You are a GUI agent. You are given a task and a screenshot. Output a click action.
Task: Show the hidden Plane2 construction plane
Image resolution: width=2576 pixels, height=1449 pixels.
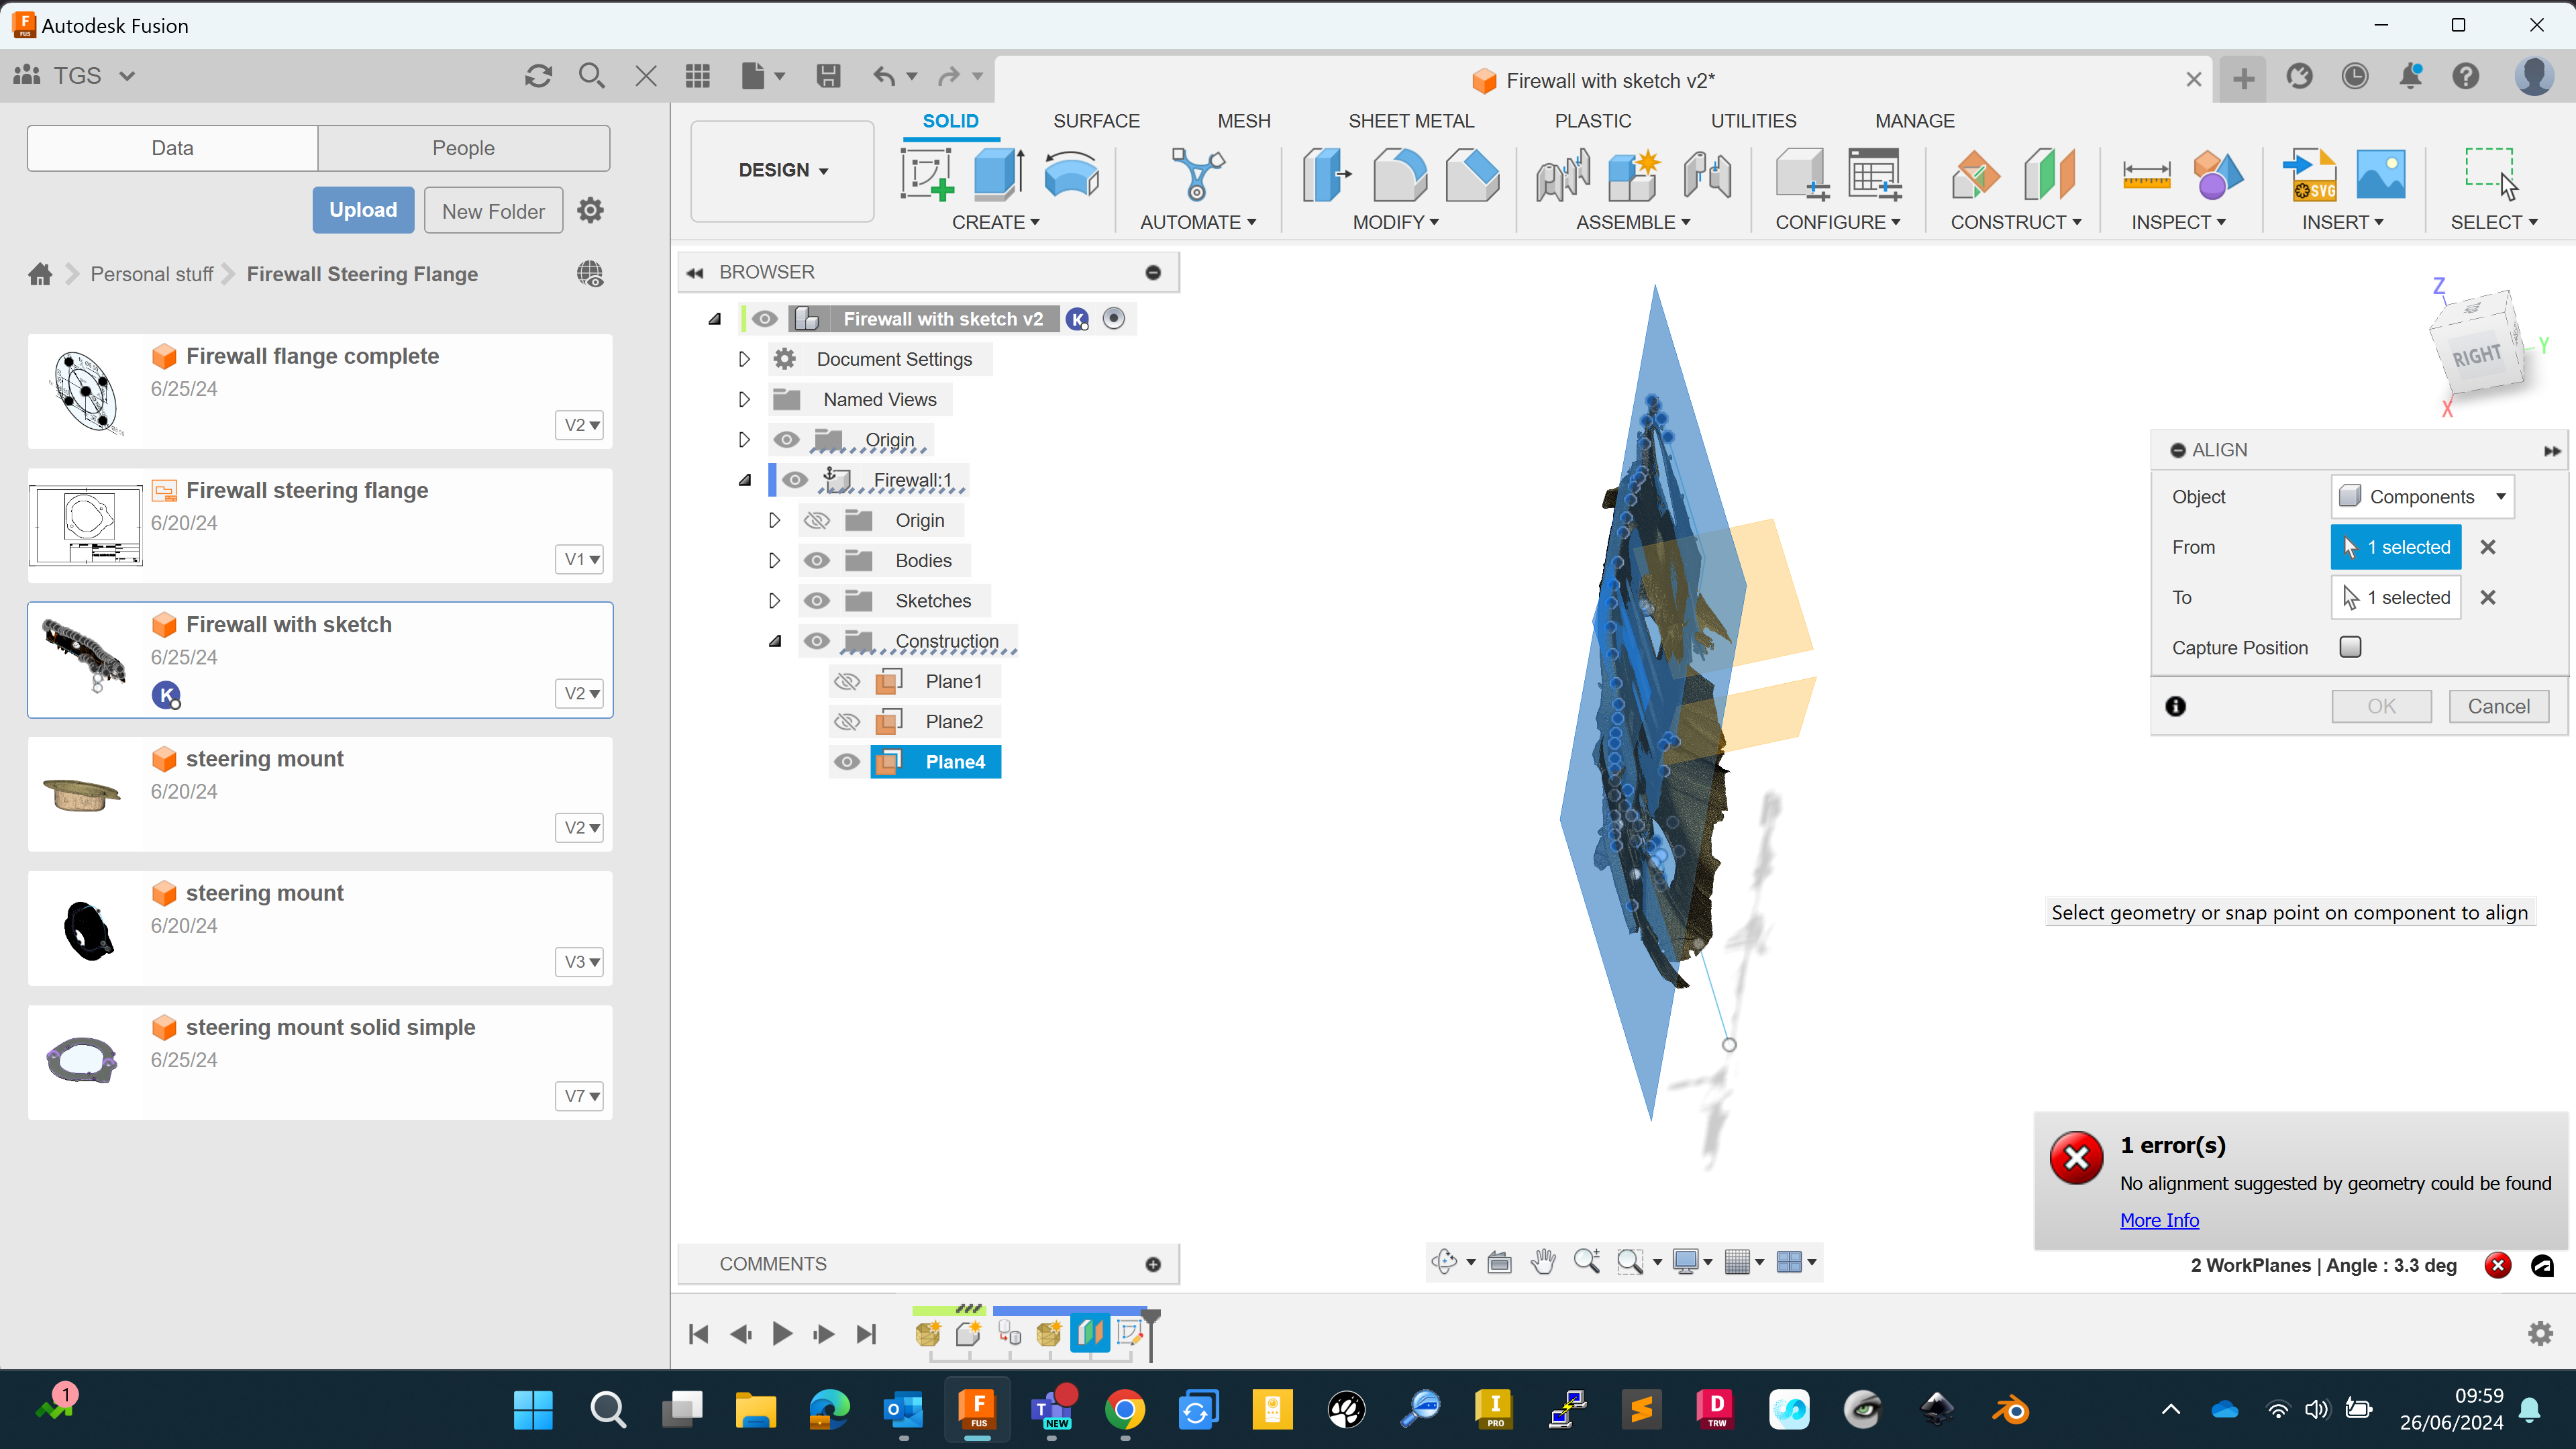(x=847, y=721)
